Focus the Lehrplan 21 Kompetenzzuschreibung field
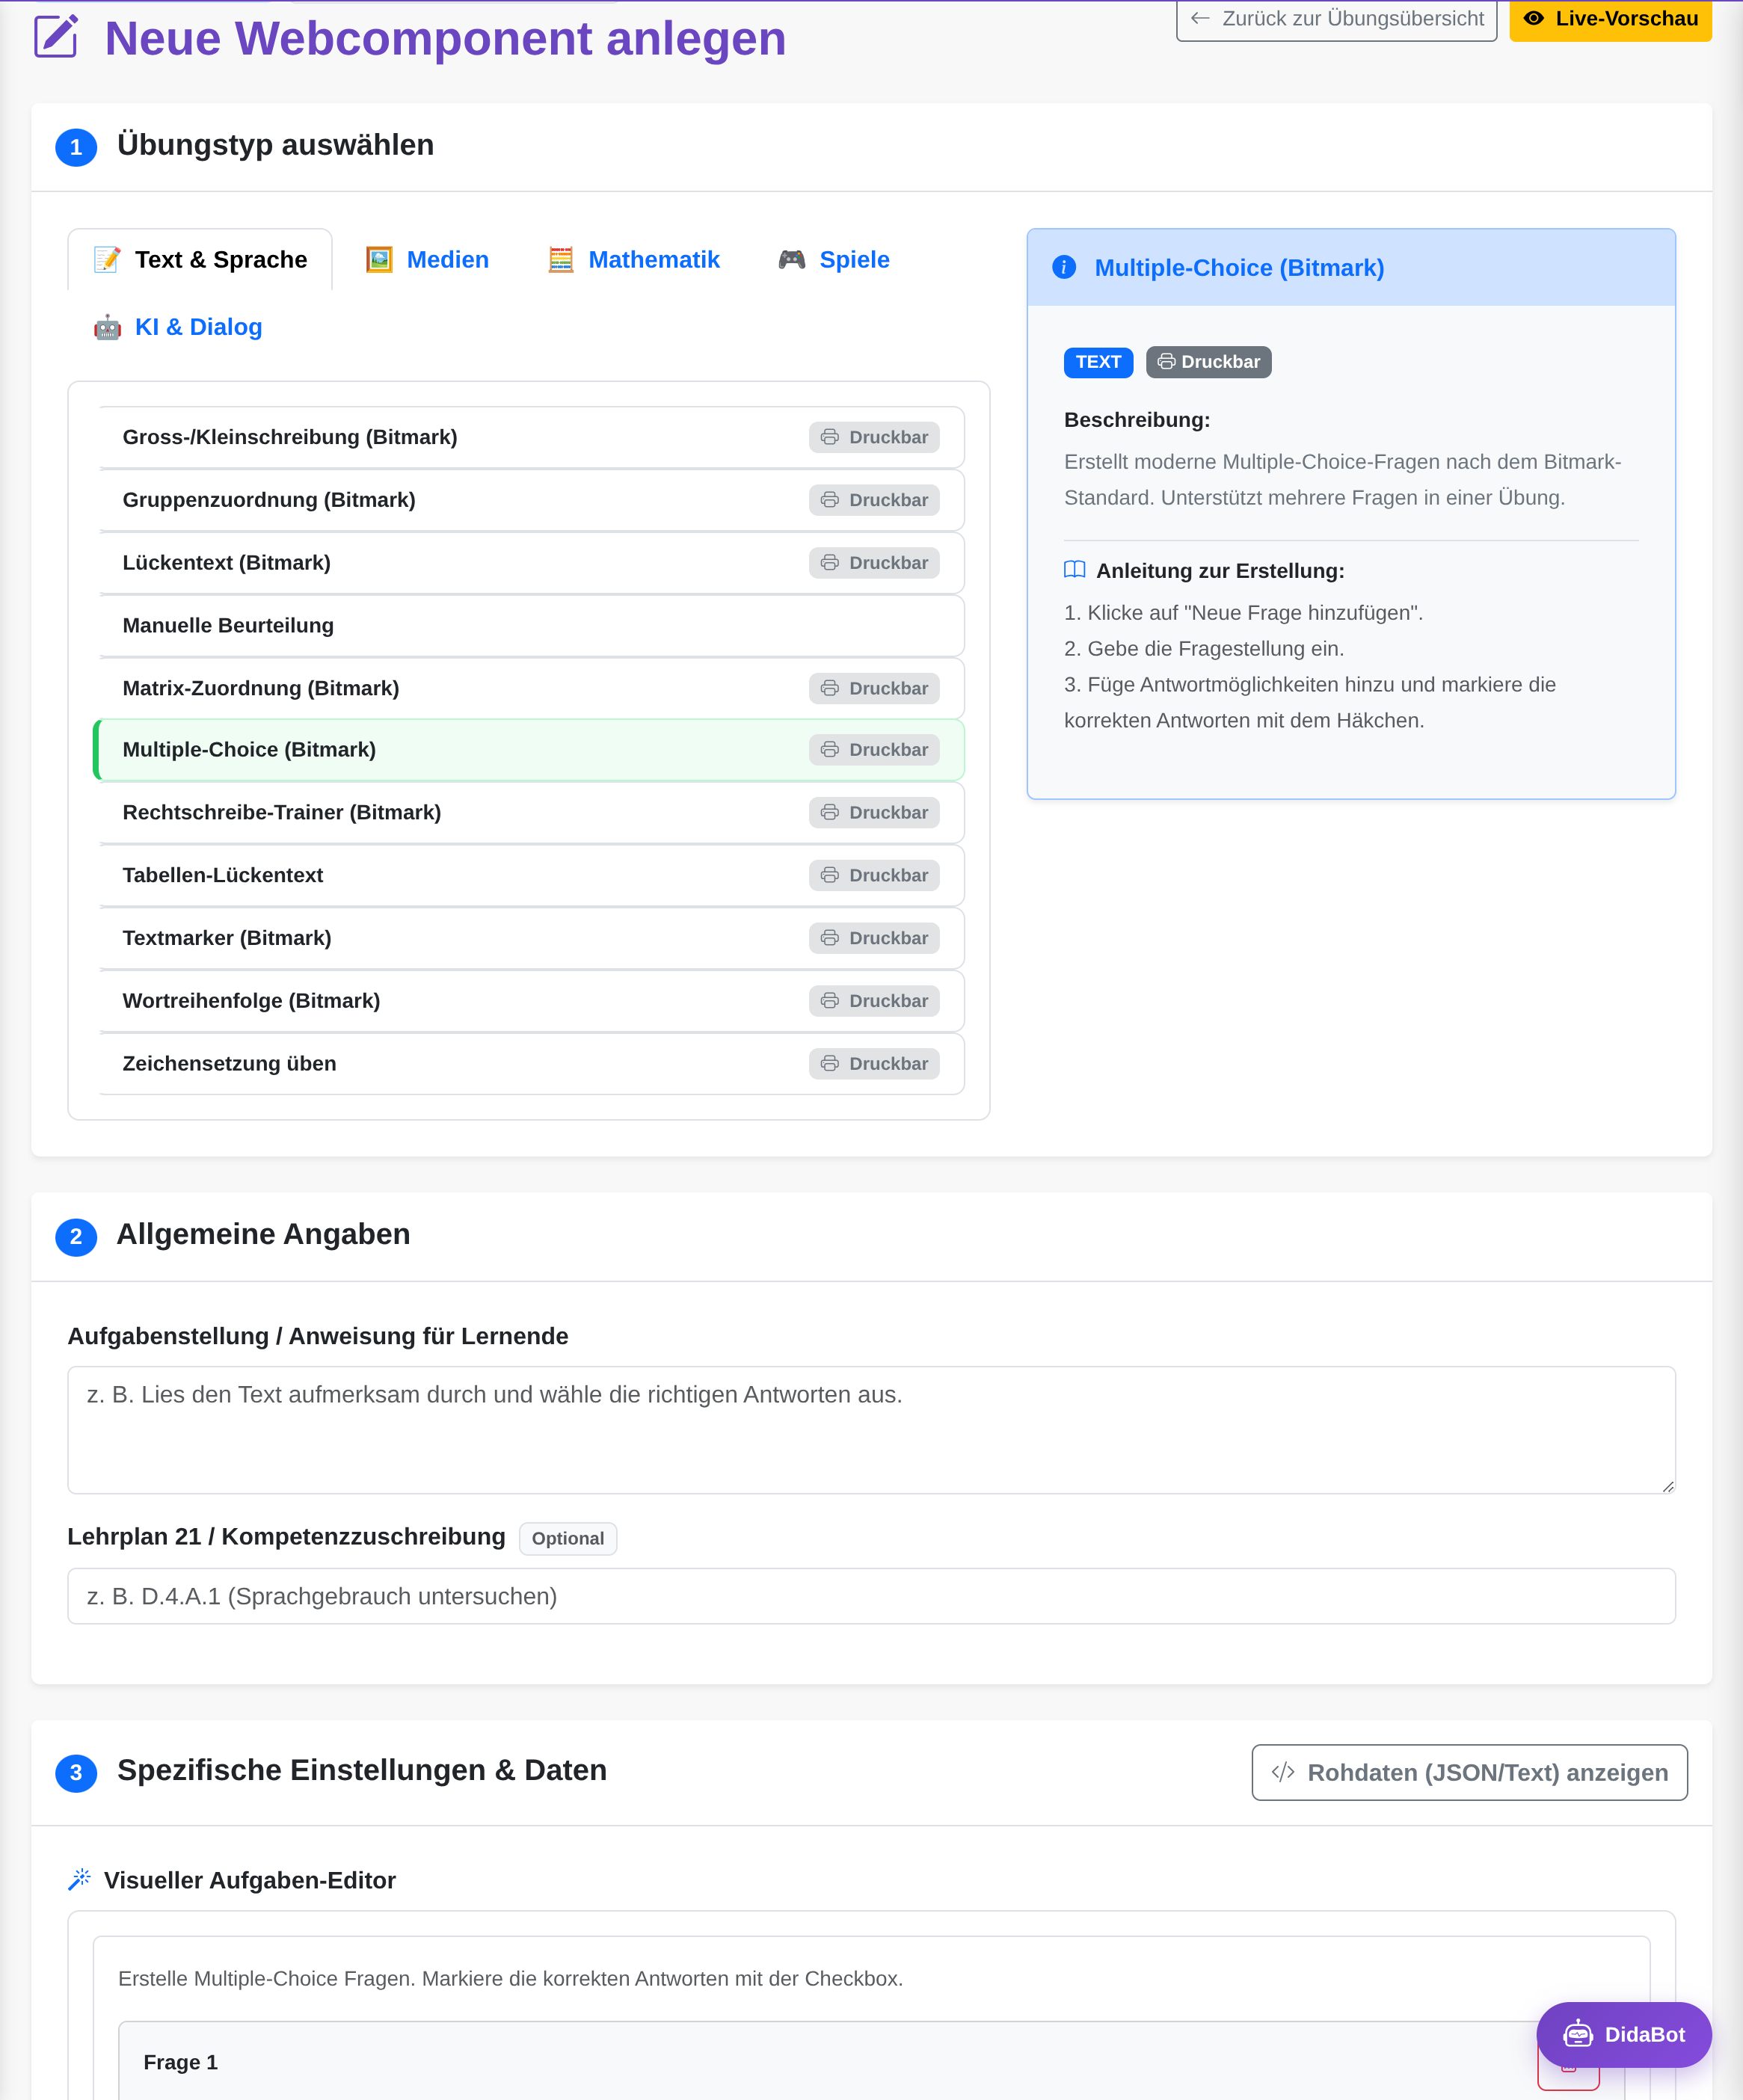Viewport: 1743px width, 2100px height. (x=871, y=1596)
